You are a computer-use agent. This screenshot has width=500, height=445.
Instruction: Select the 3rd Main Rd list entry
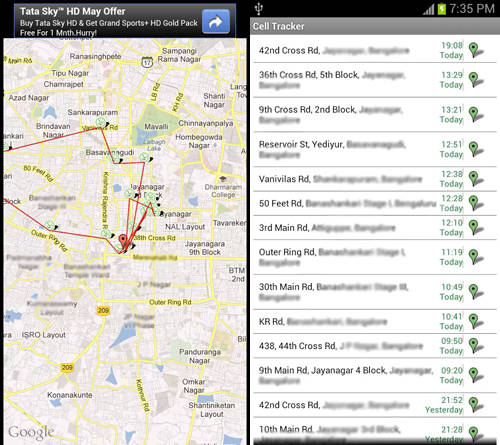pyautogui.click(x=375, y=227)
